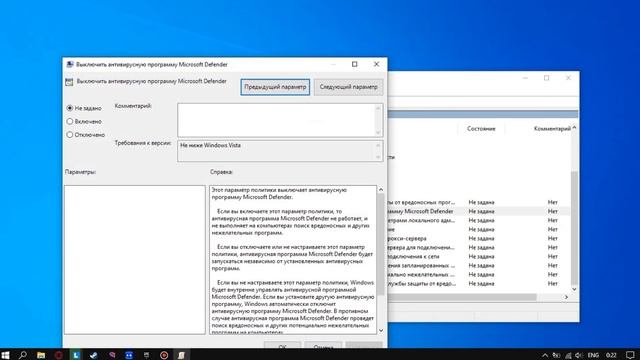Click the up arrow of the comment box scrollbar

(x=378, y=108)
